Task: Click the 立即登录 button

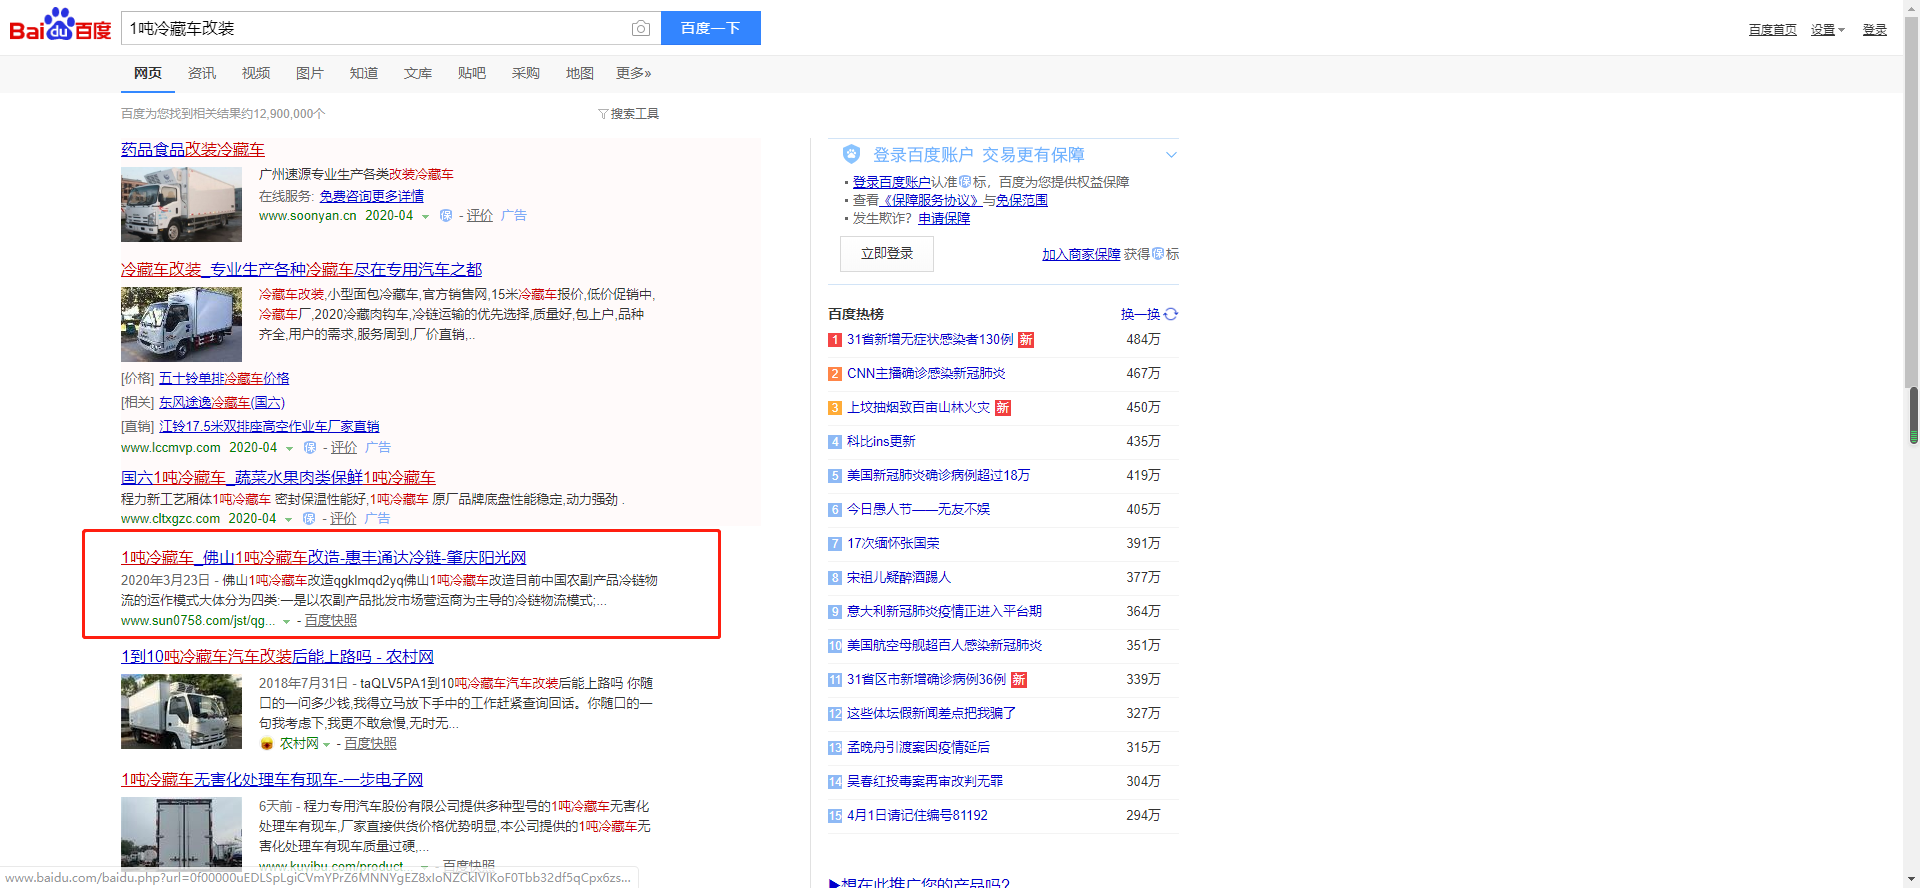Action: point(887,254)
